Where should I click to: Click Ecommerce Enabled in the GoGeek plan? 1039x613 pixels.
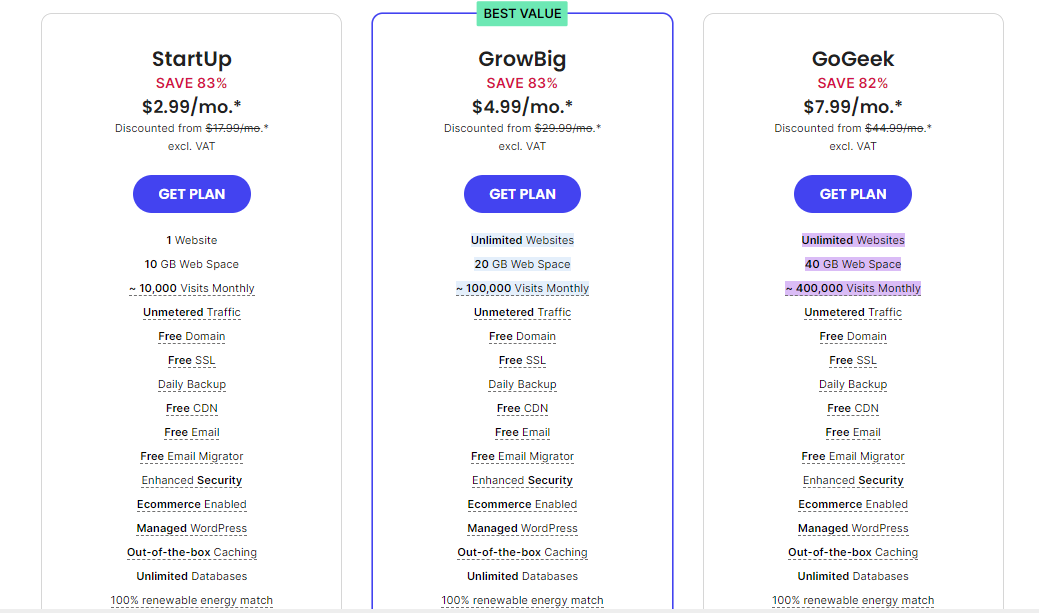(853, 504)
